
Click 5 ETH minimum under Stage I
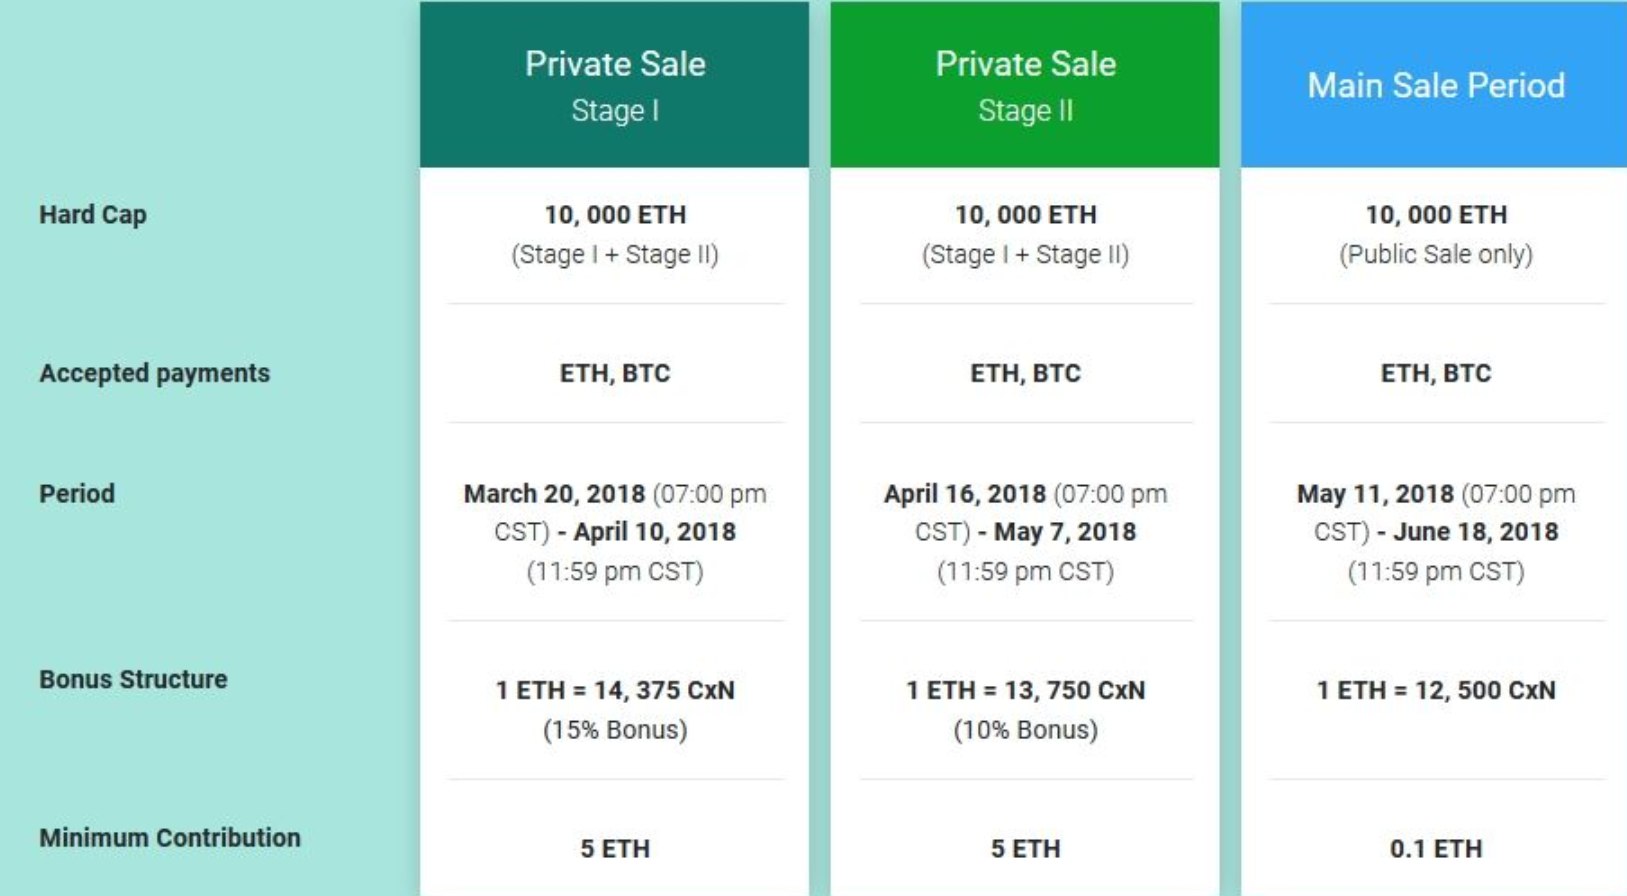pos(615,849)
